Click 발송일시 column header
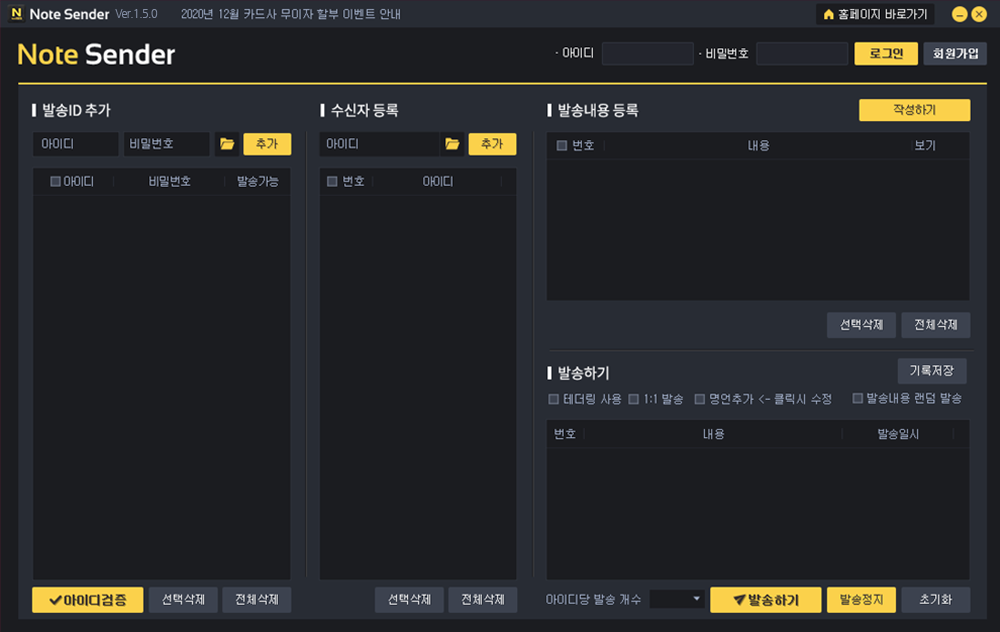 point(898,434)
